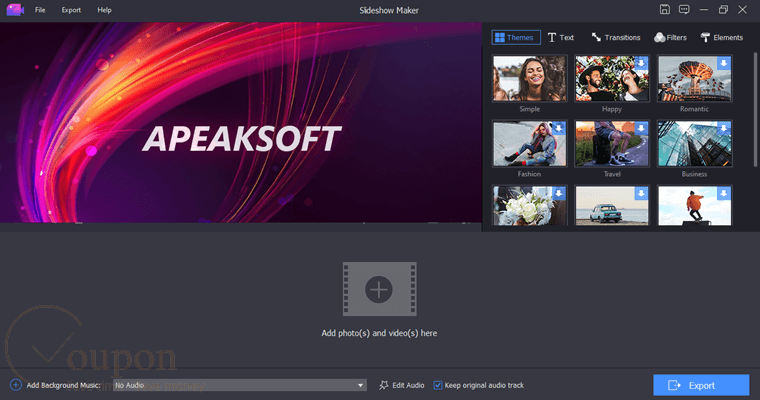760x400 pixels.
Task: Click the Add Background Music plus icon
Action: [16, 385]
